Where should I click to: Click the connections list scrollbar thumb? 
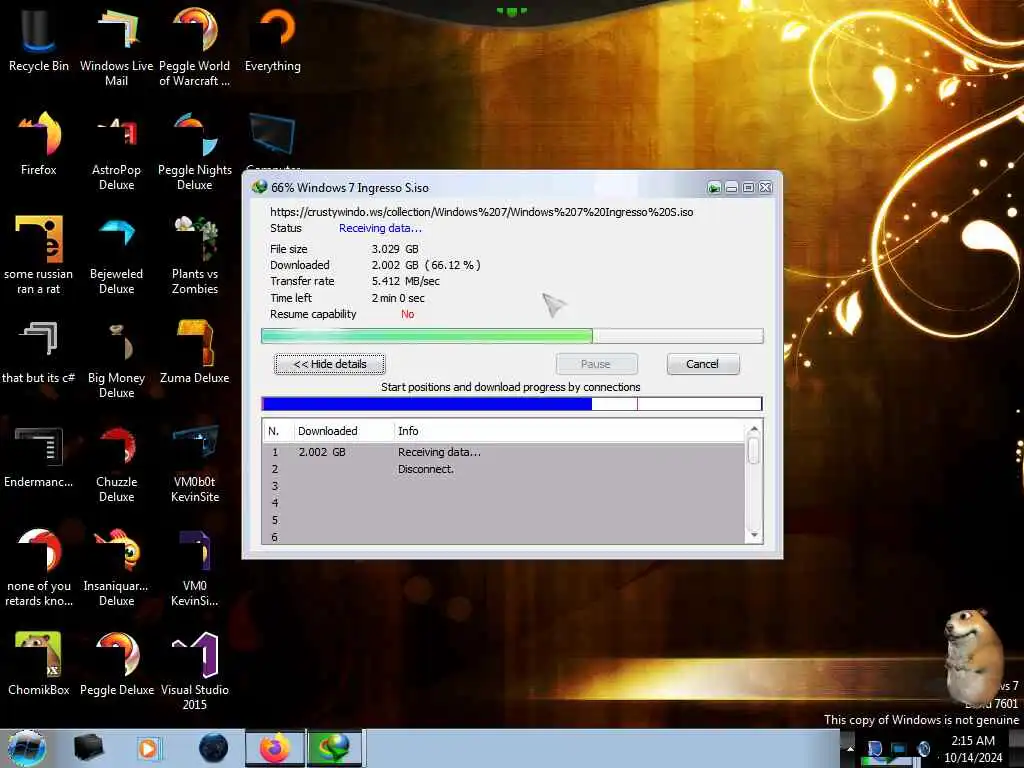[x=754, y=451]
